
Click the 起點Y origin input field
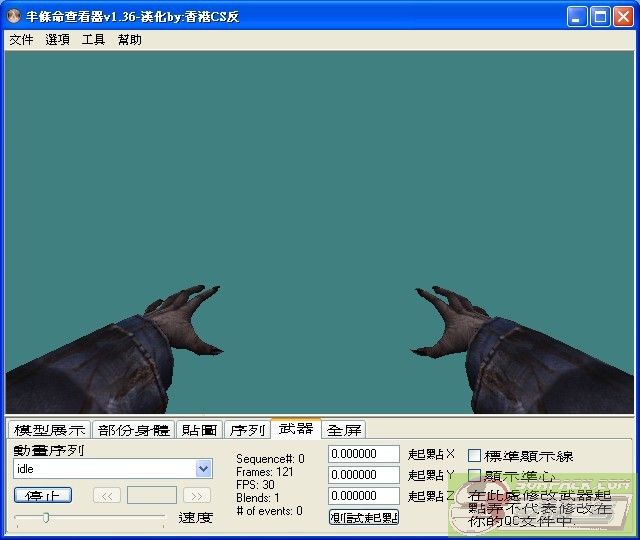point(363,475)
